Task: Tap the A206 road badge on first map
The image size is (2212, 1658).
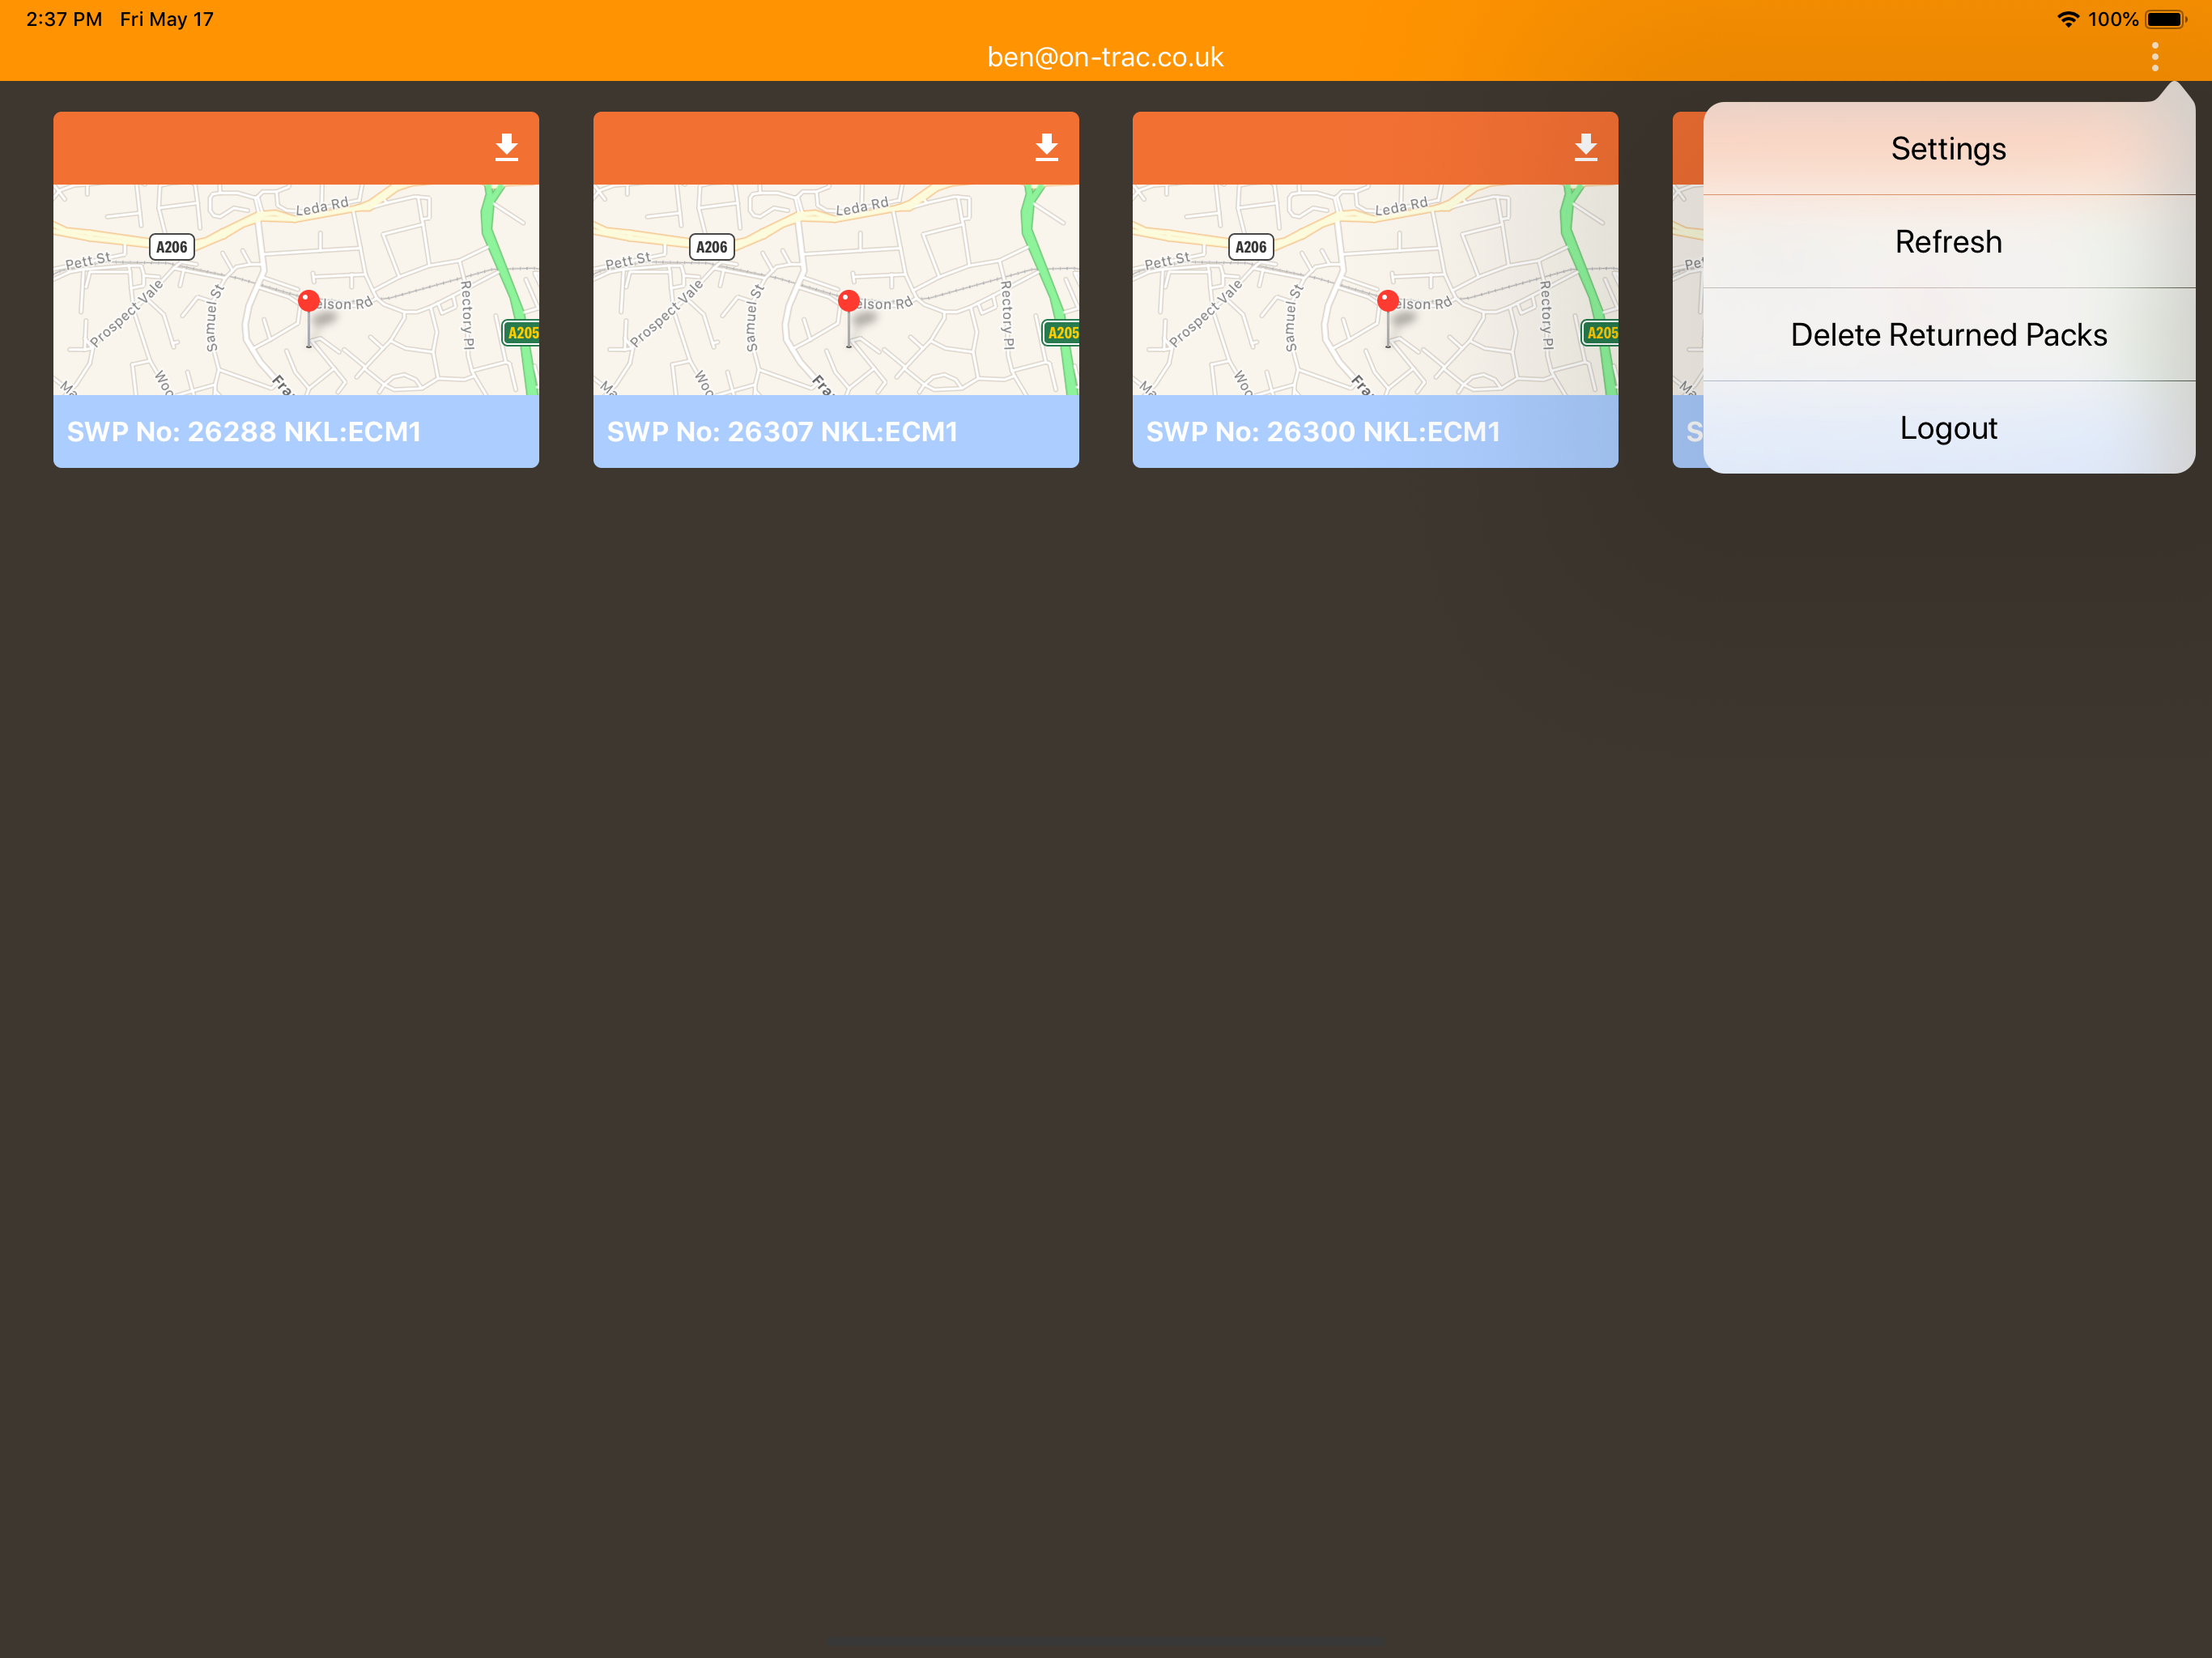Action: point(171,247)
